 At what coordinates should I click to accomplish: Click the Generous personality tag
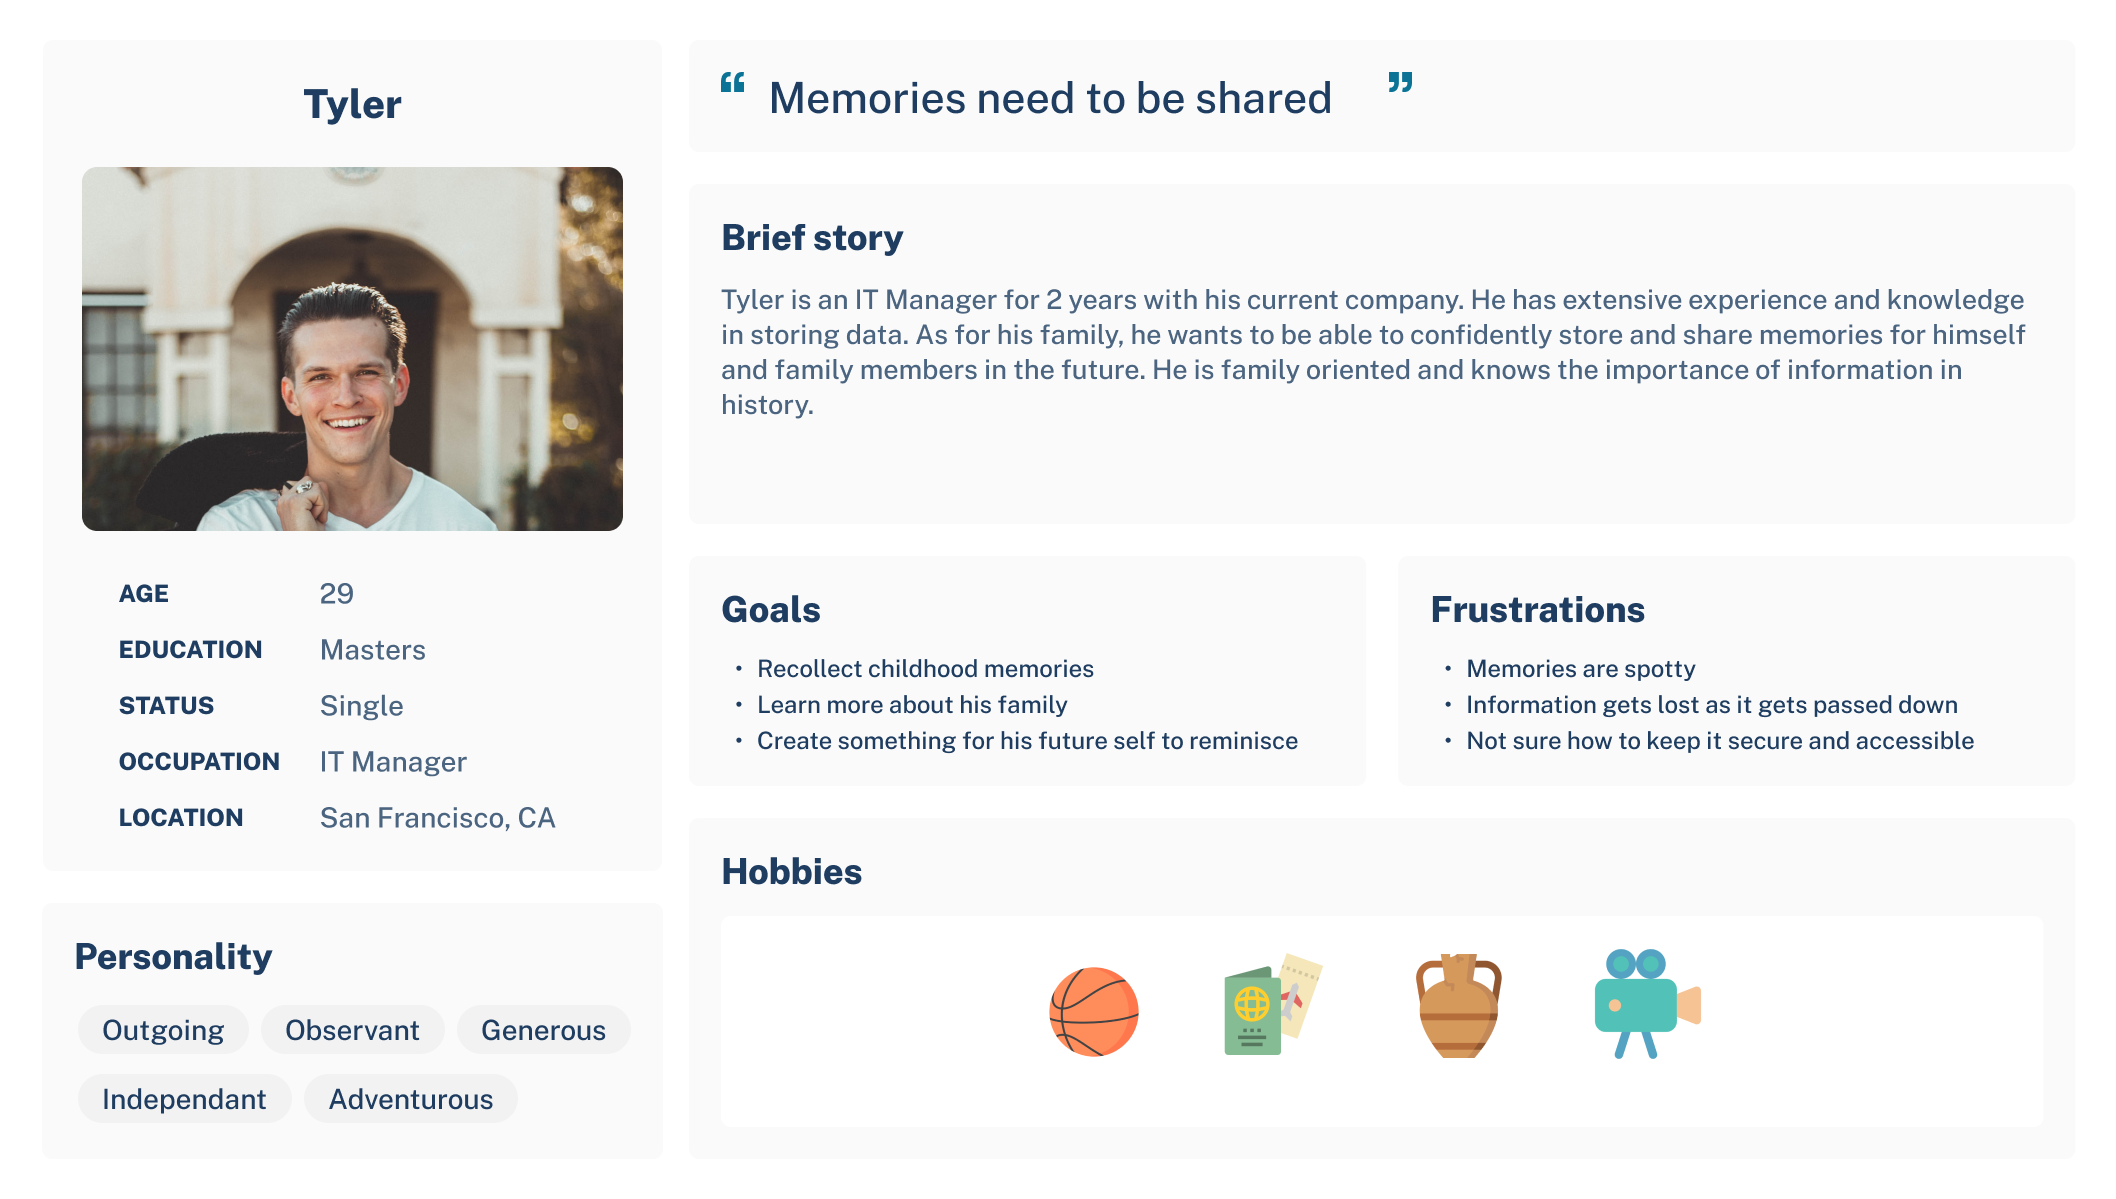pyautogui.click(x=543, y=1030)
